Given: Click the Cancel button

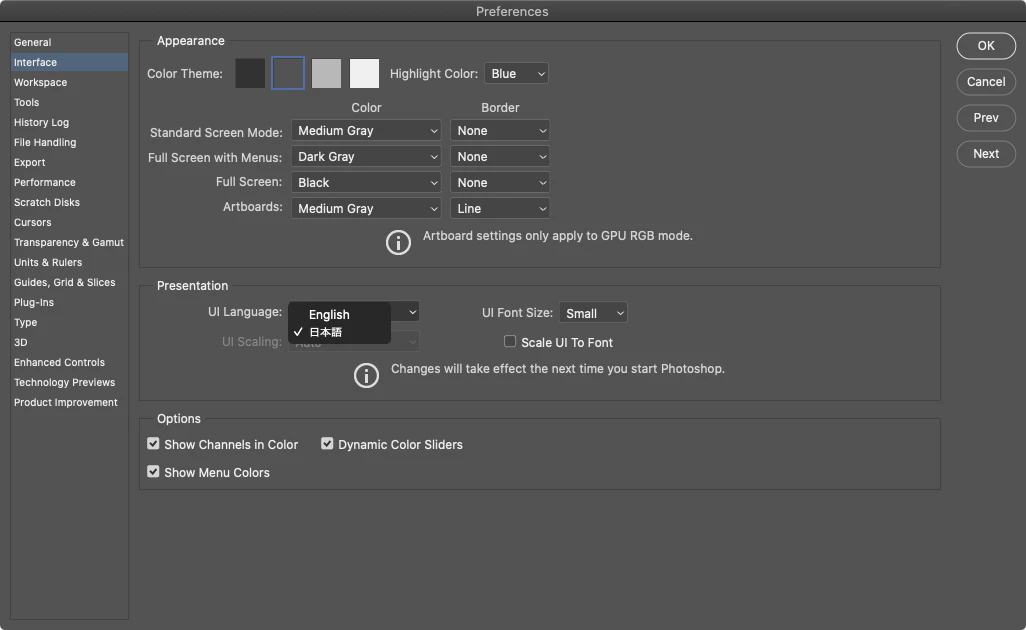Looking at the screenshot, I should [985, 82].
